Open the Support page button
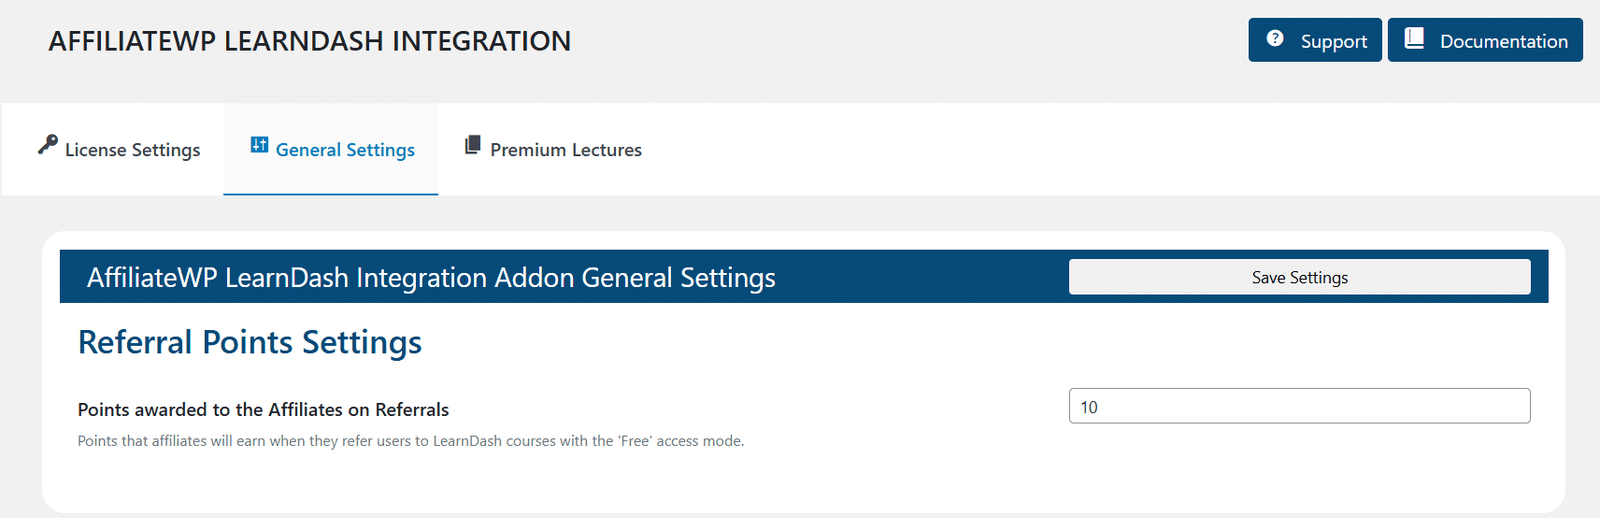This screenshot has width=1600, height=518. [1315, 40]
